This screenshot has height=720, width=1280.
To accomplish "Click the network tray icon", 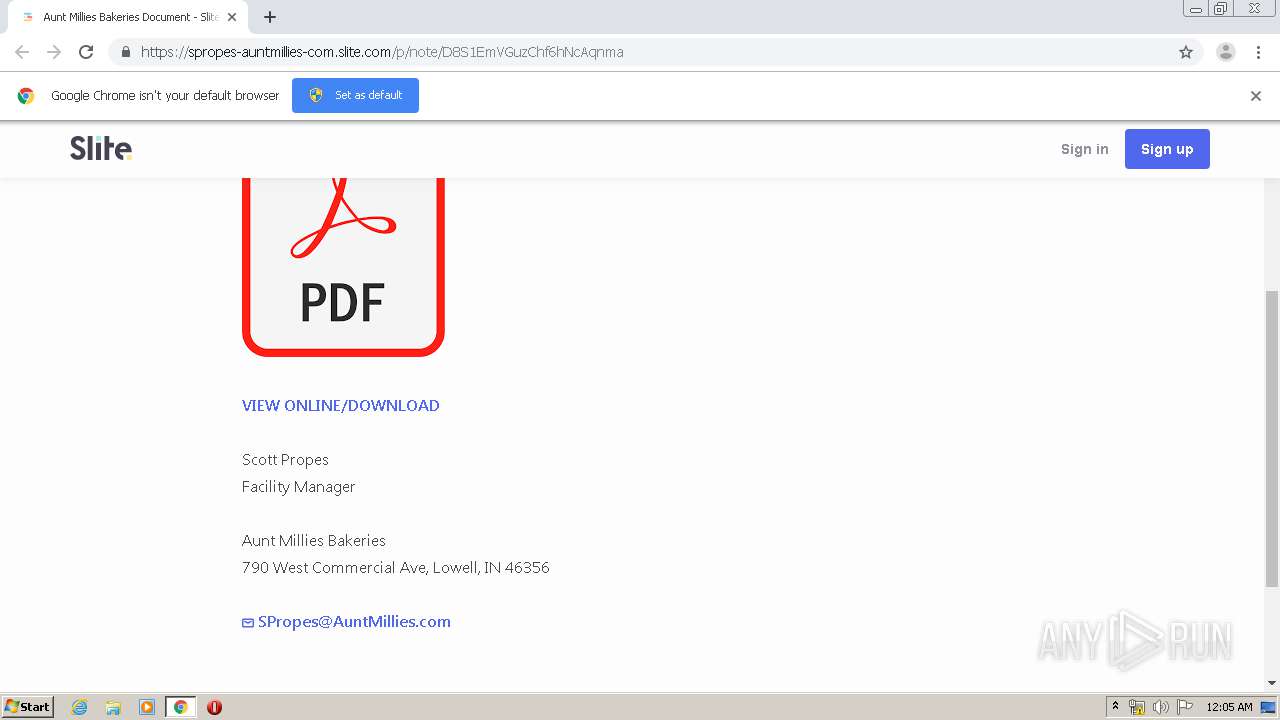I will [x=1137, y=707].
